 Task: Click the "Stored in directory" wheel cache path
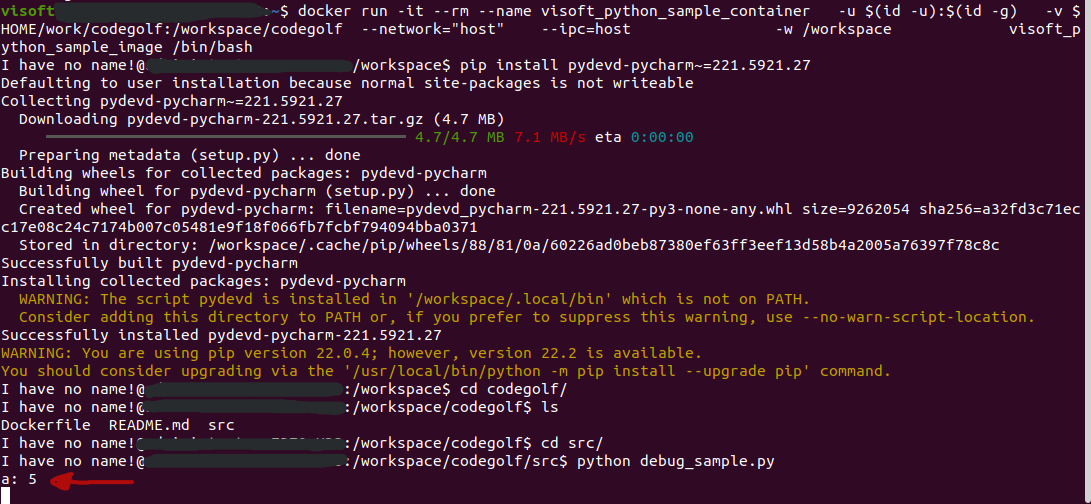[x=508, y=245]
